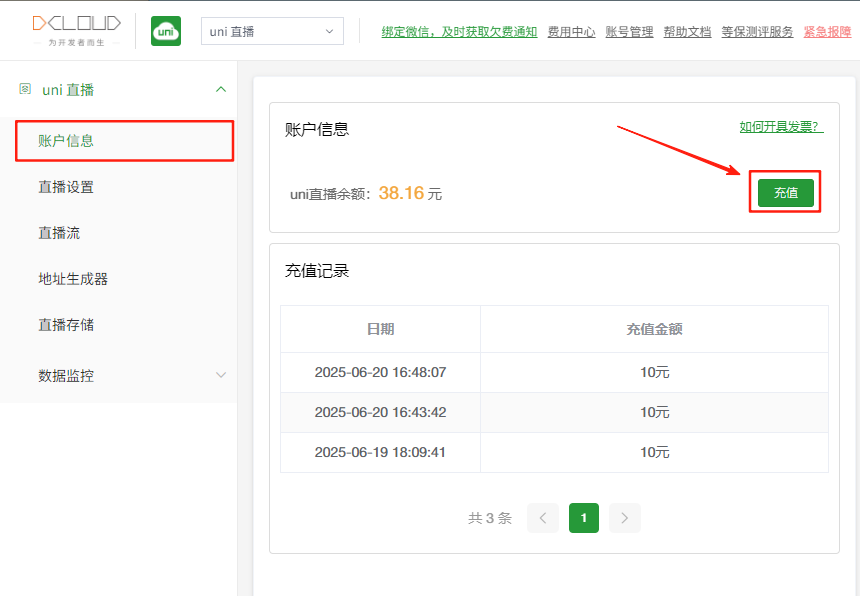860x596 pixels.
Task: Open the 如何开具发票 link
Action: pyautogui.click(x=781, y=127)
